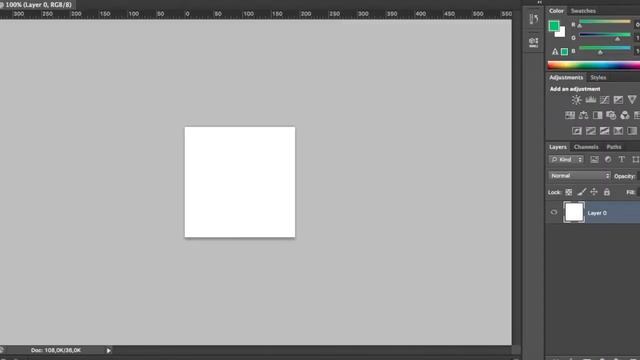Add a Vibrance adjustment
The height and width of the screenshot is (360, 640).
pyautogui.click(x=632, y=100)
